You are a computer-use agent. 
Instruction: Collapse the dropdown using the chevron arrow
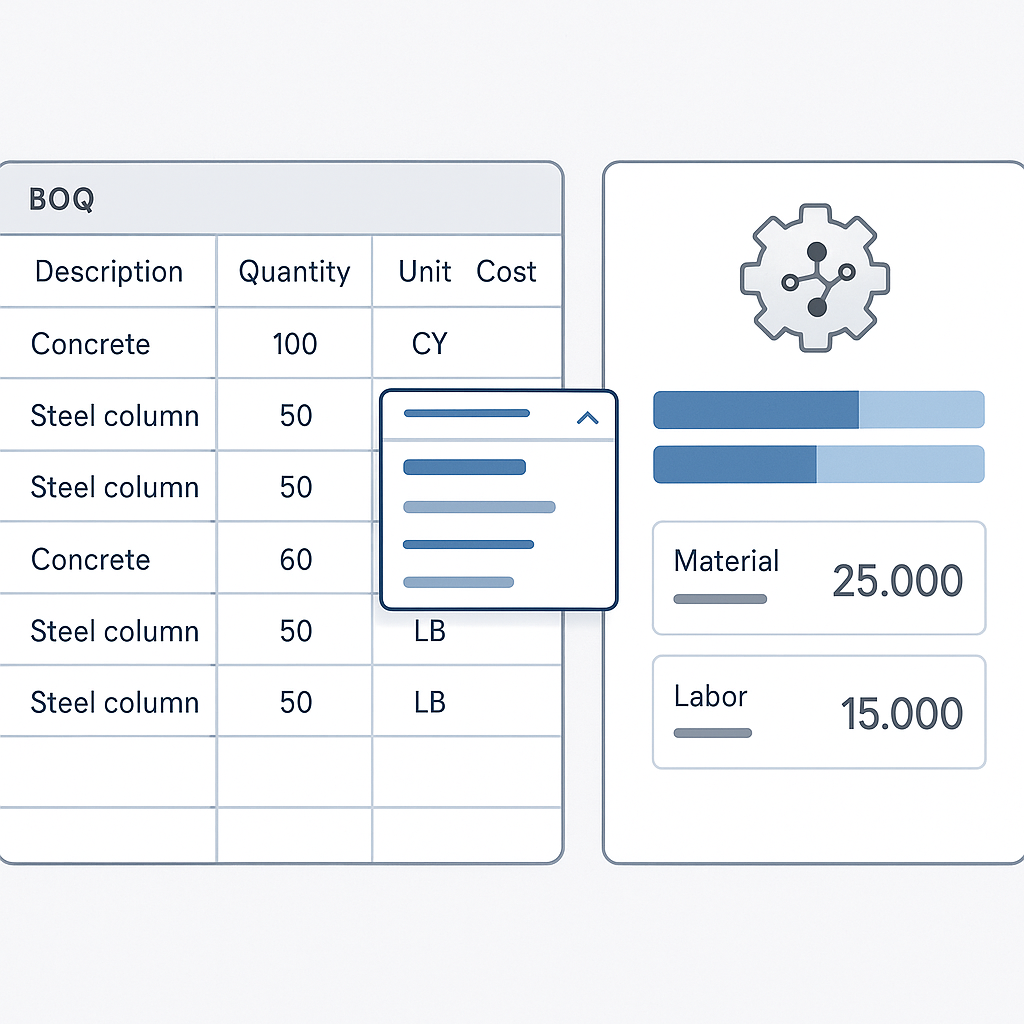[x=588, y=418]
